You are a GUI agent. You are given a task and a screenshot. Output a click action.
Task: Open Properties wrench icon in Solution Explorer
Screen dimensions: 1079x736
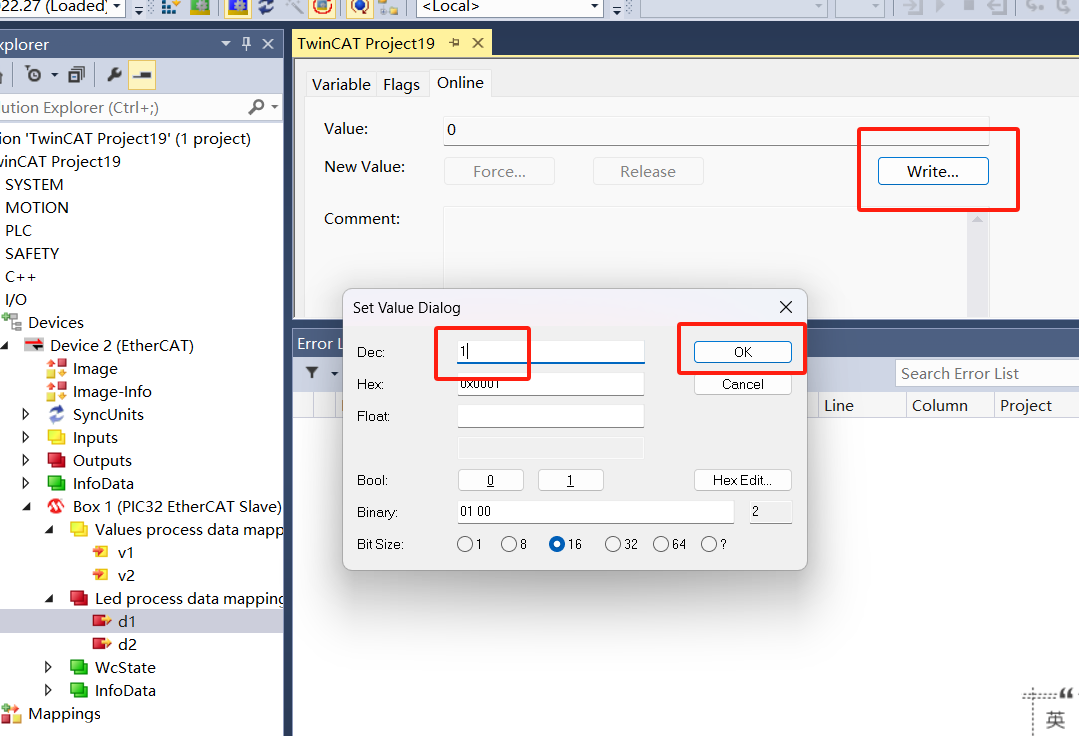coord(114,74)
